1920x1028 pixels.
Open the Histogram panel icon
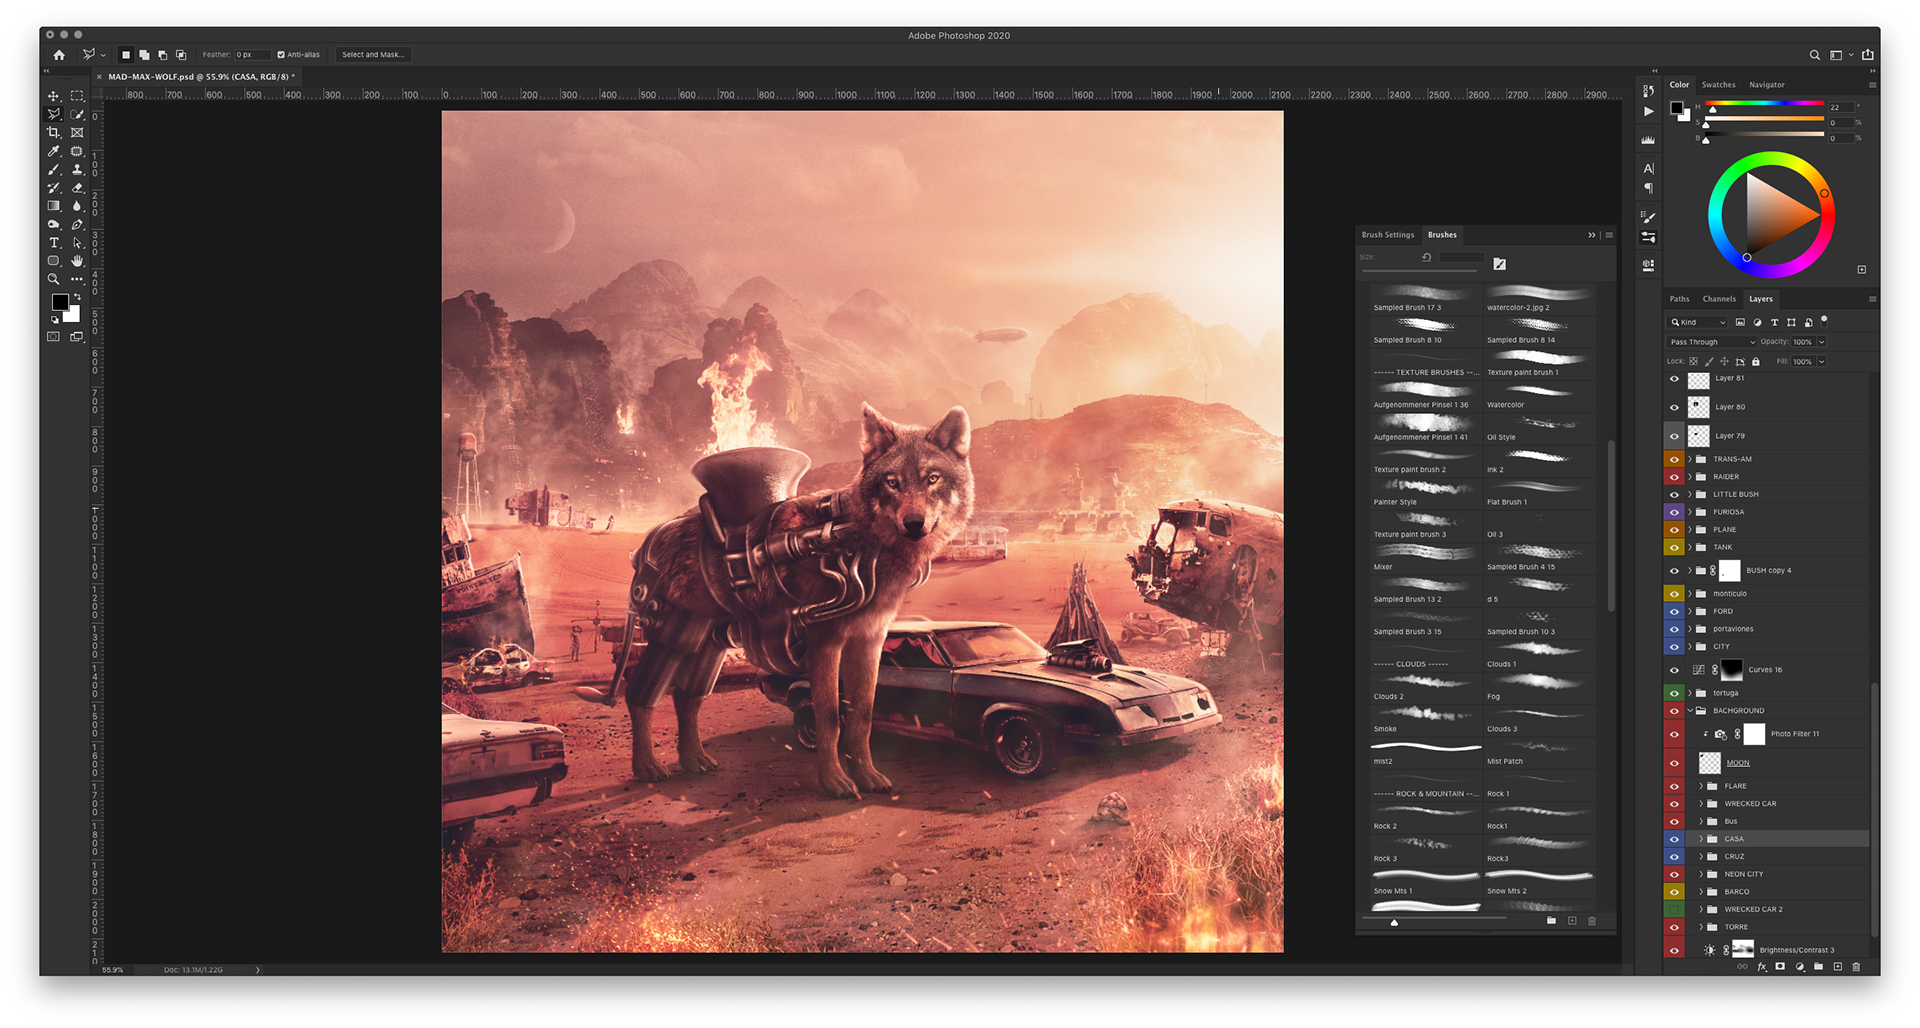1648,140
